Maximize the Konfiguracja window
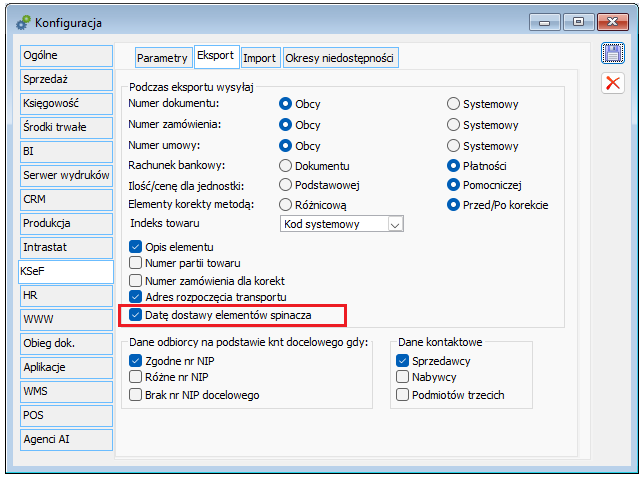 point(578,22)
